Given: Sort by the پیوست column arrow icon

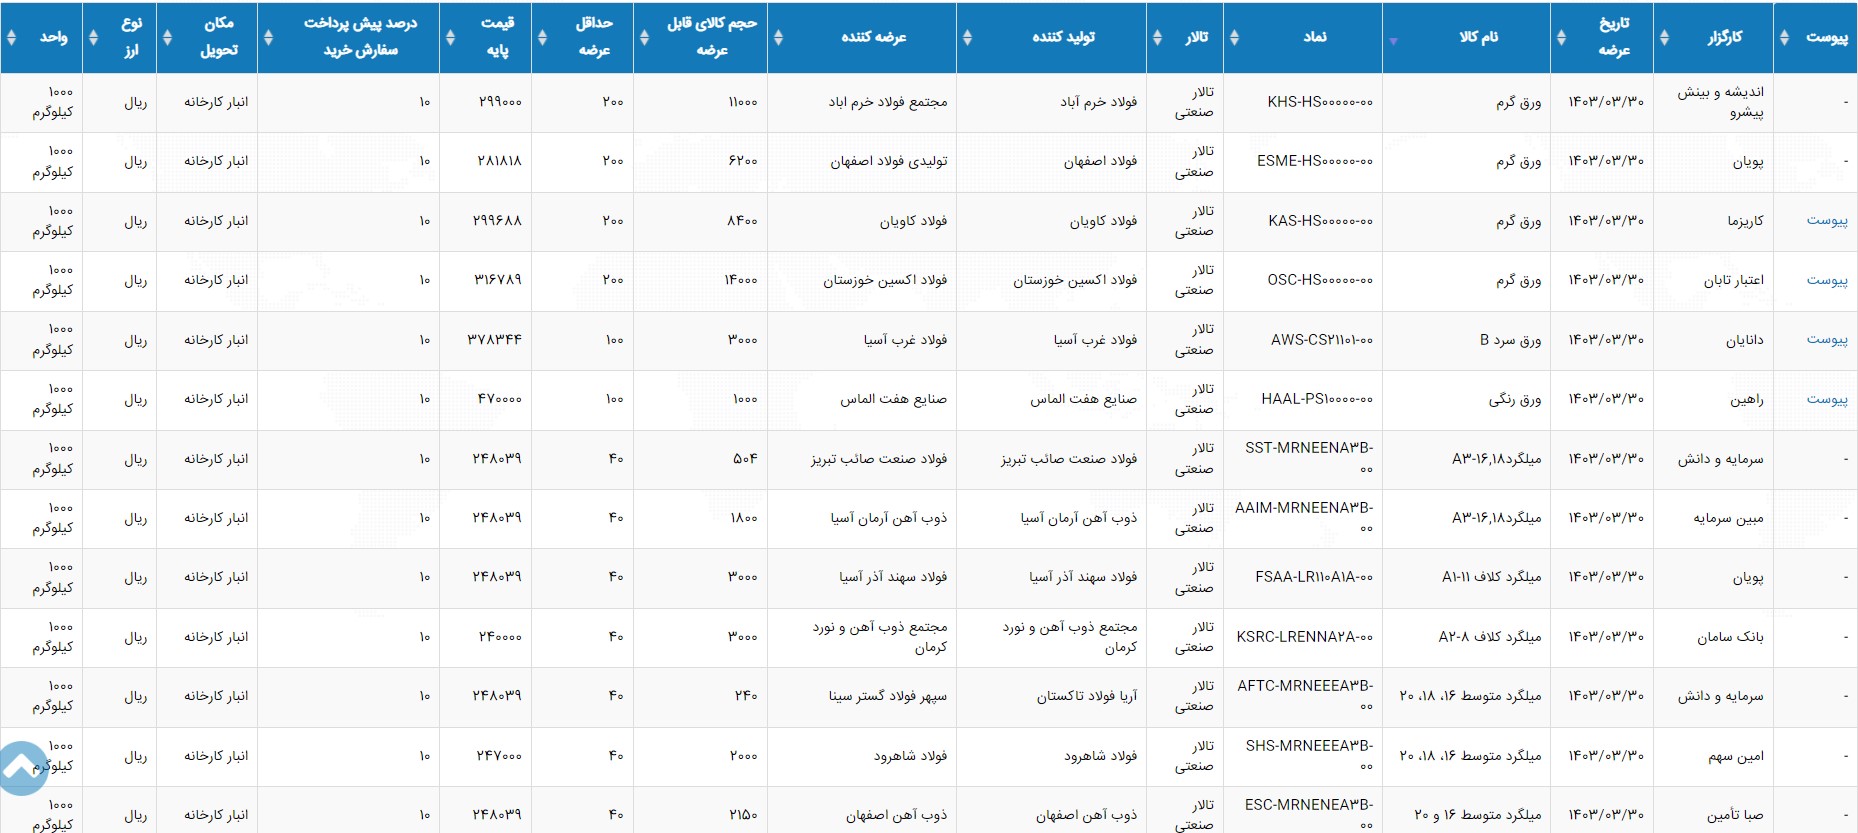Looking at the screenshot, I should click(1784, 37).
